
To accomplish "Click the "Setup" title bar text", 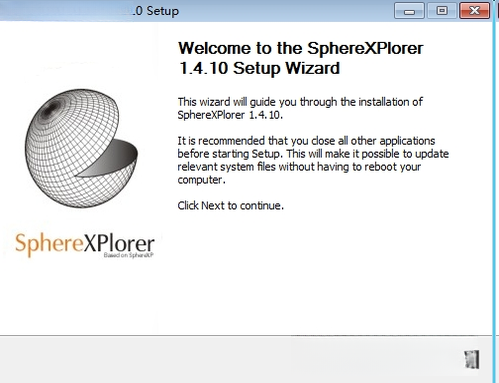I will (163, 11).
